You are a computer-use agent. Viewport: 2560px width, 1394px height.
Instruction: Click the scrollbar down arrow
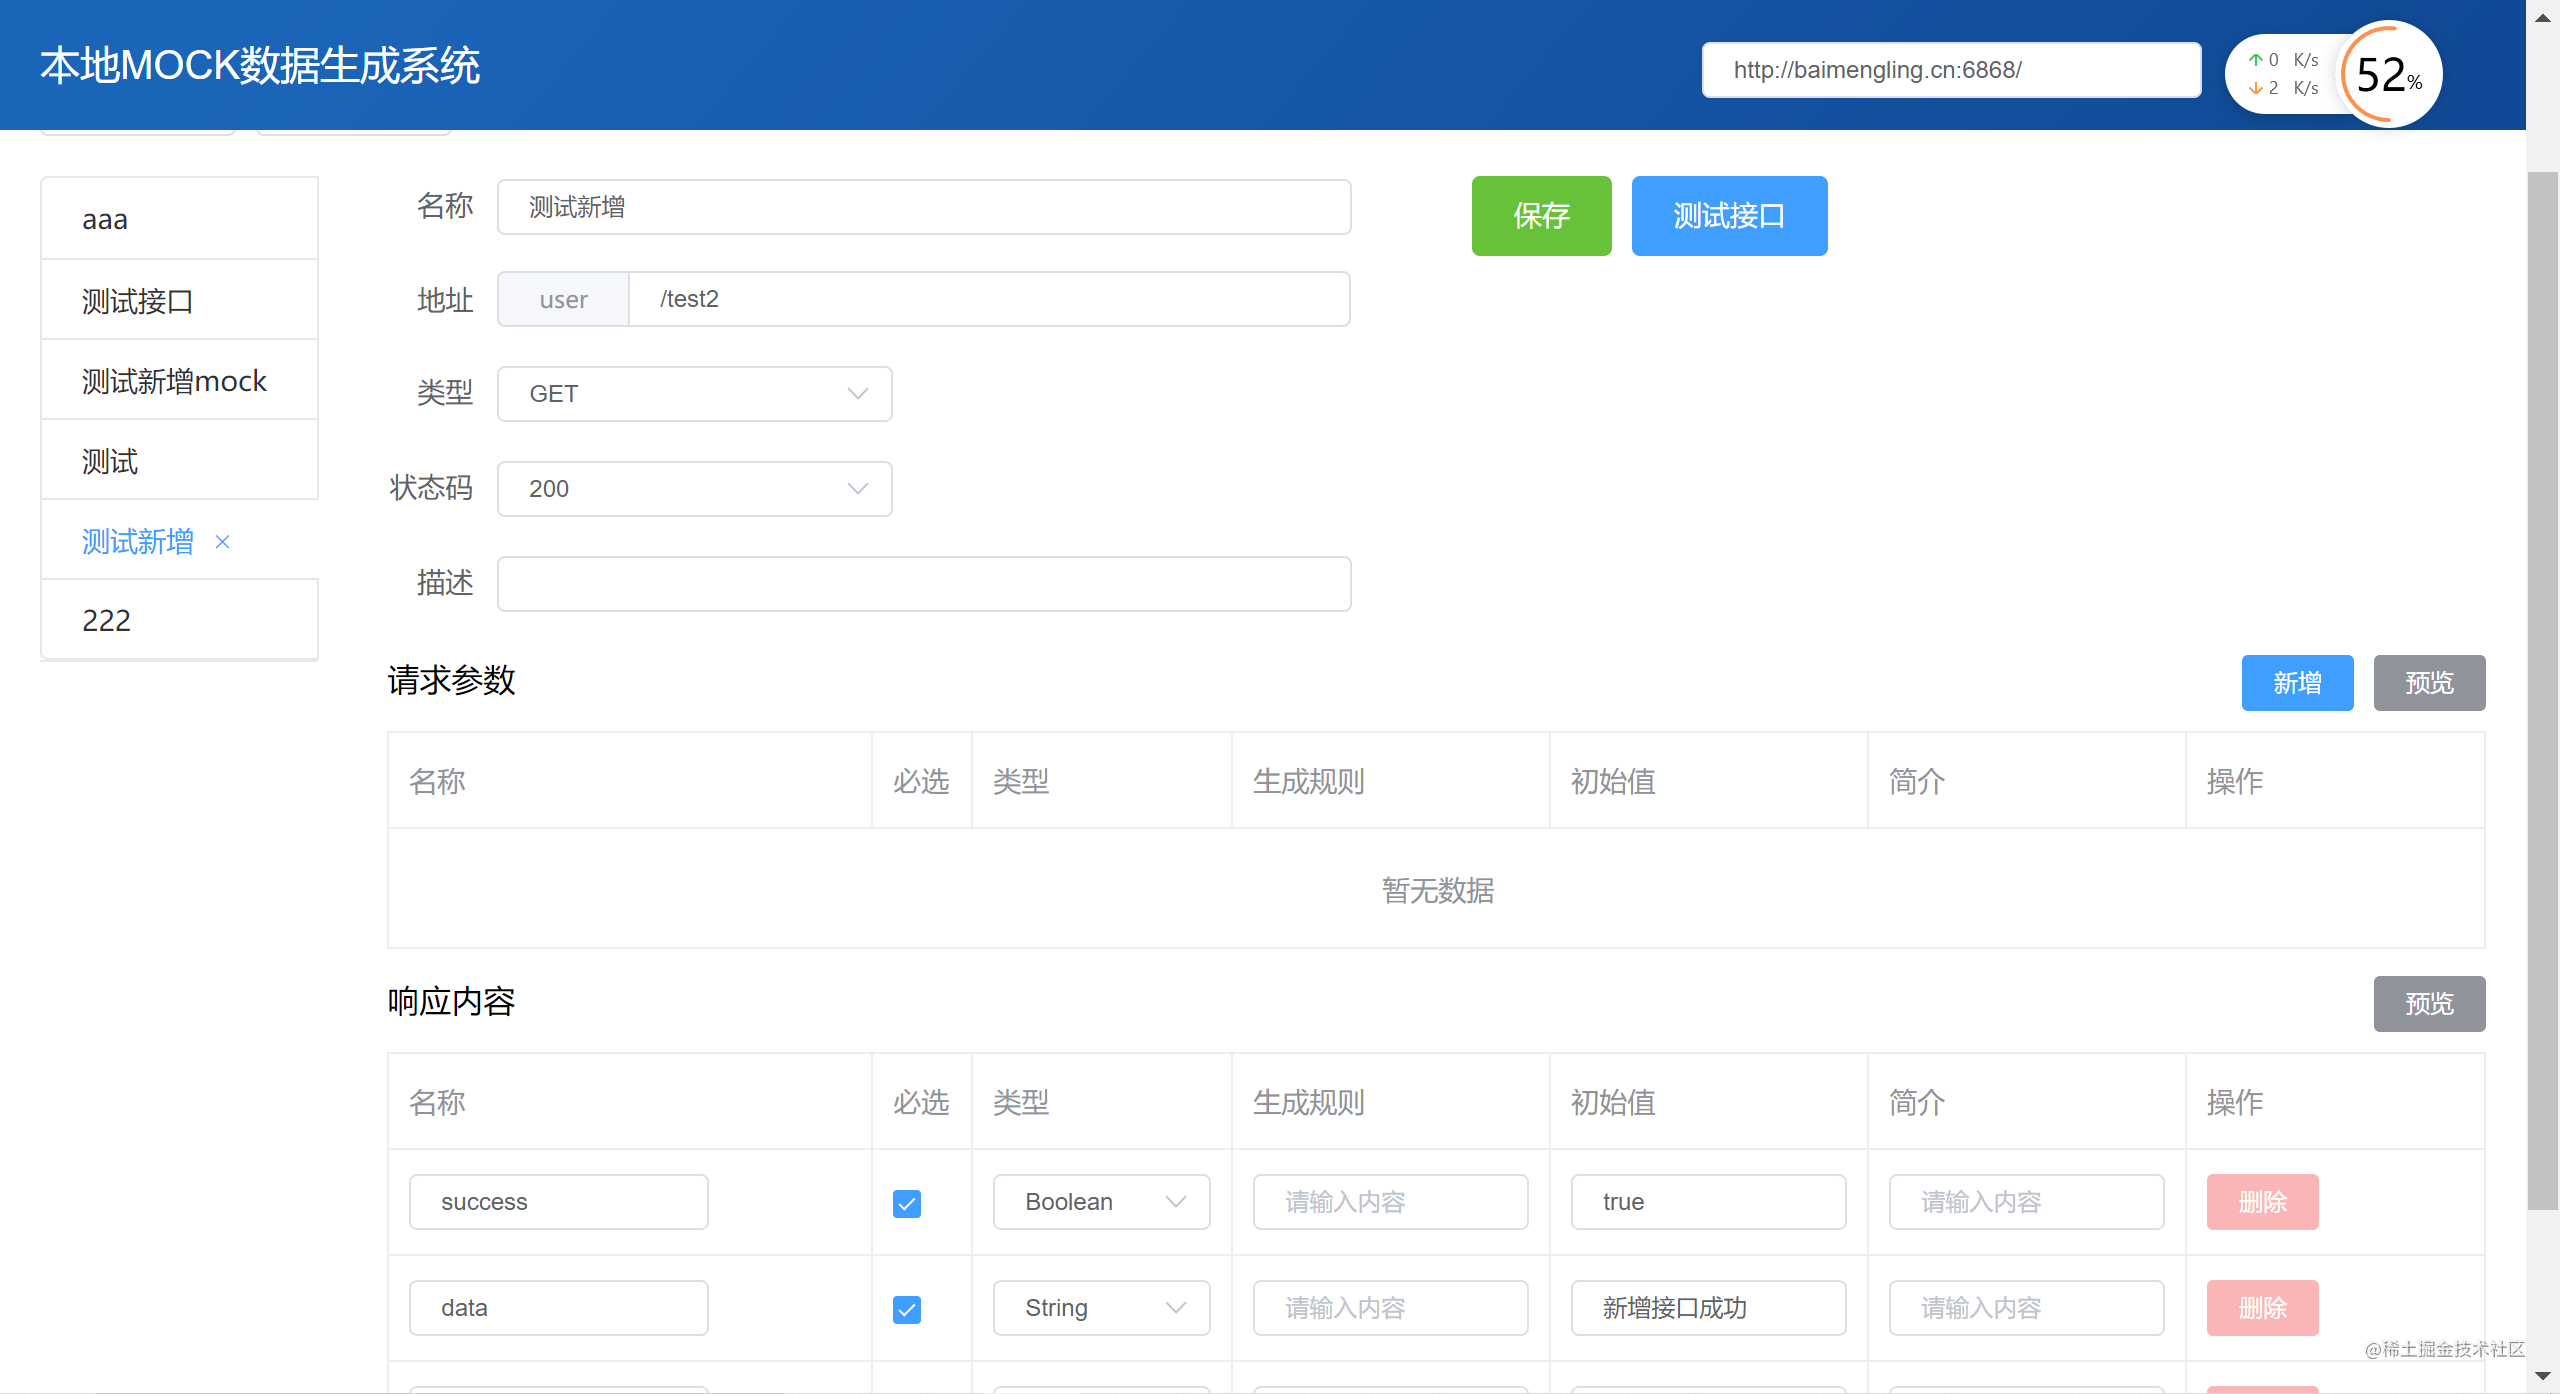2543,1377
